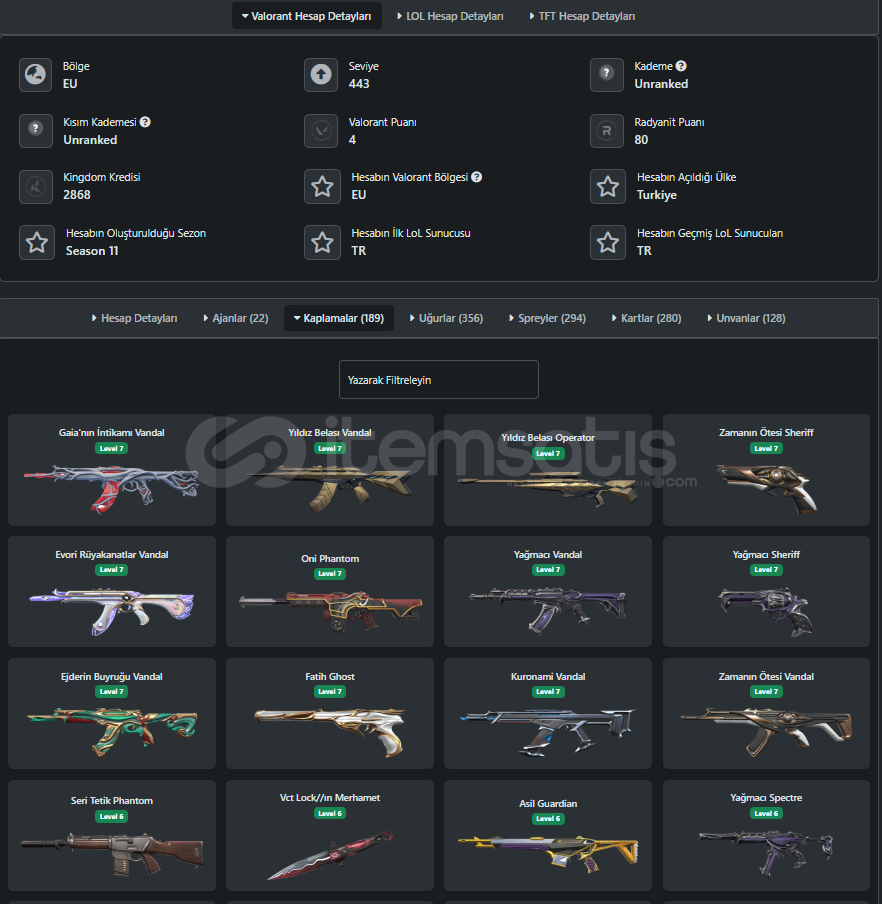882x904 pixels.
Task: Open the Spreyler (294) tab
Action: point(548,318)
